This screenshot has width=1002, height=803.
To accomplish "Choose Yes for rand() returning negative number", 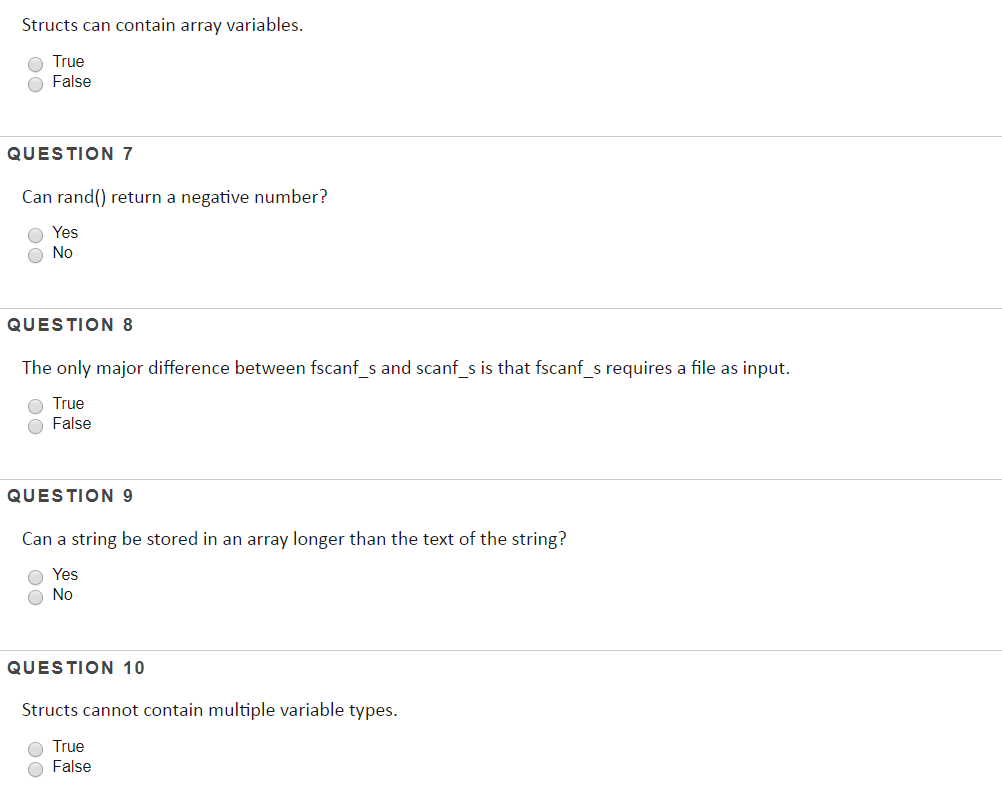I will pyautogui.click(x=36, y=235).
